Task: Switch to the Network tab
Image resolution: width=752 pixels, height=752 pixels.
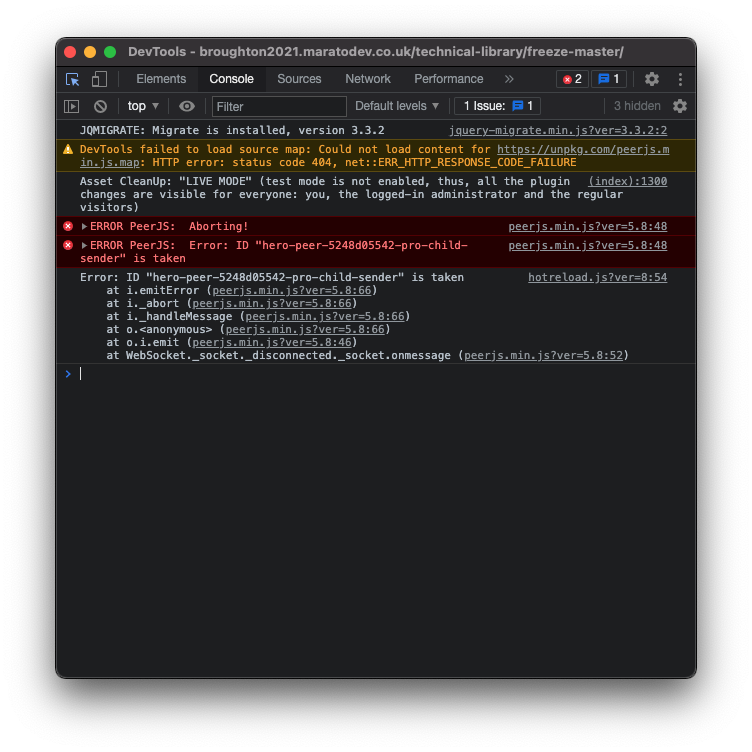Action: (x=368, y=79)
